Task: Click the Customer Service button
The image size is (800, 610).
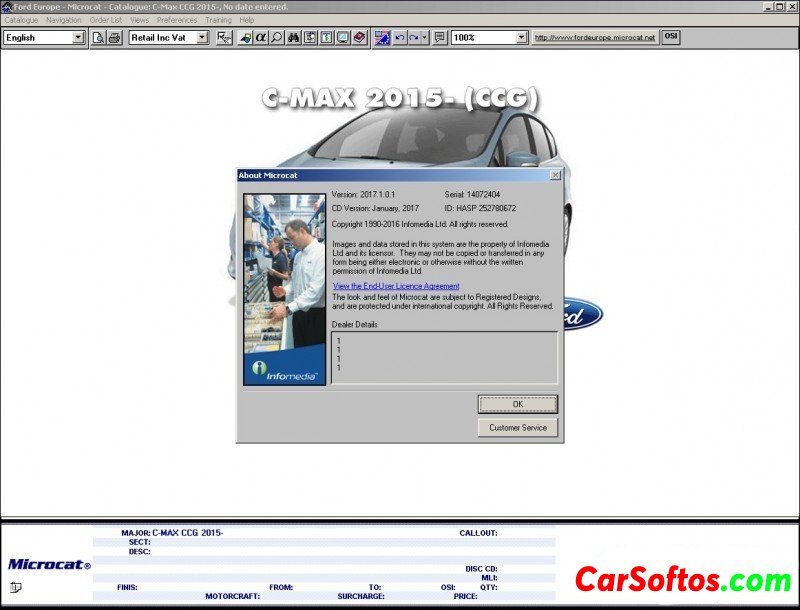Action: [517, 428]
